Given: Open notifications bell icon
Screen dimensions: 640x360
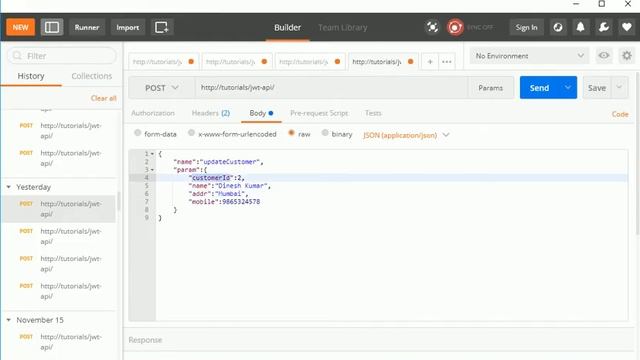Looking at the screenshot, I should [x=580, y=27].
